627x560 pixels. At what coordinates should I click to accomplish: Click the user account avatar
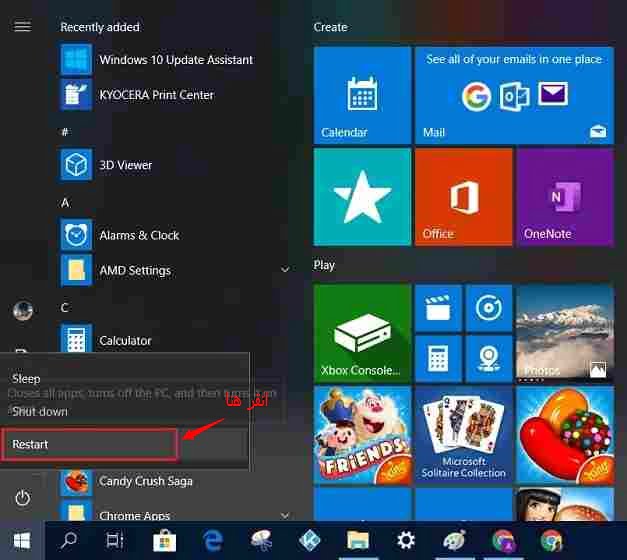click(x=22, y=310)
